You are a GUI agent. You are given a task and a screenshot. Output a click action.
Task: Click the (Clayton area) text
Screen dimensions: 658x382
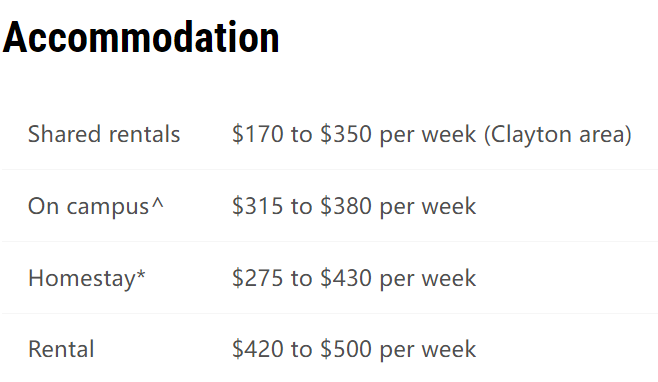[558, 135]
